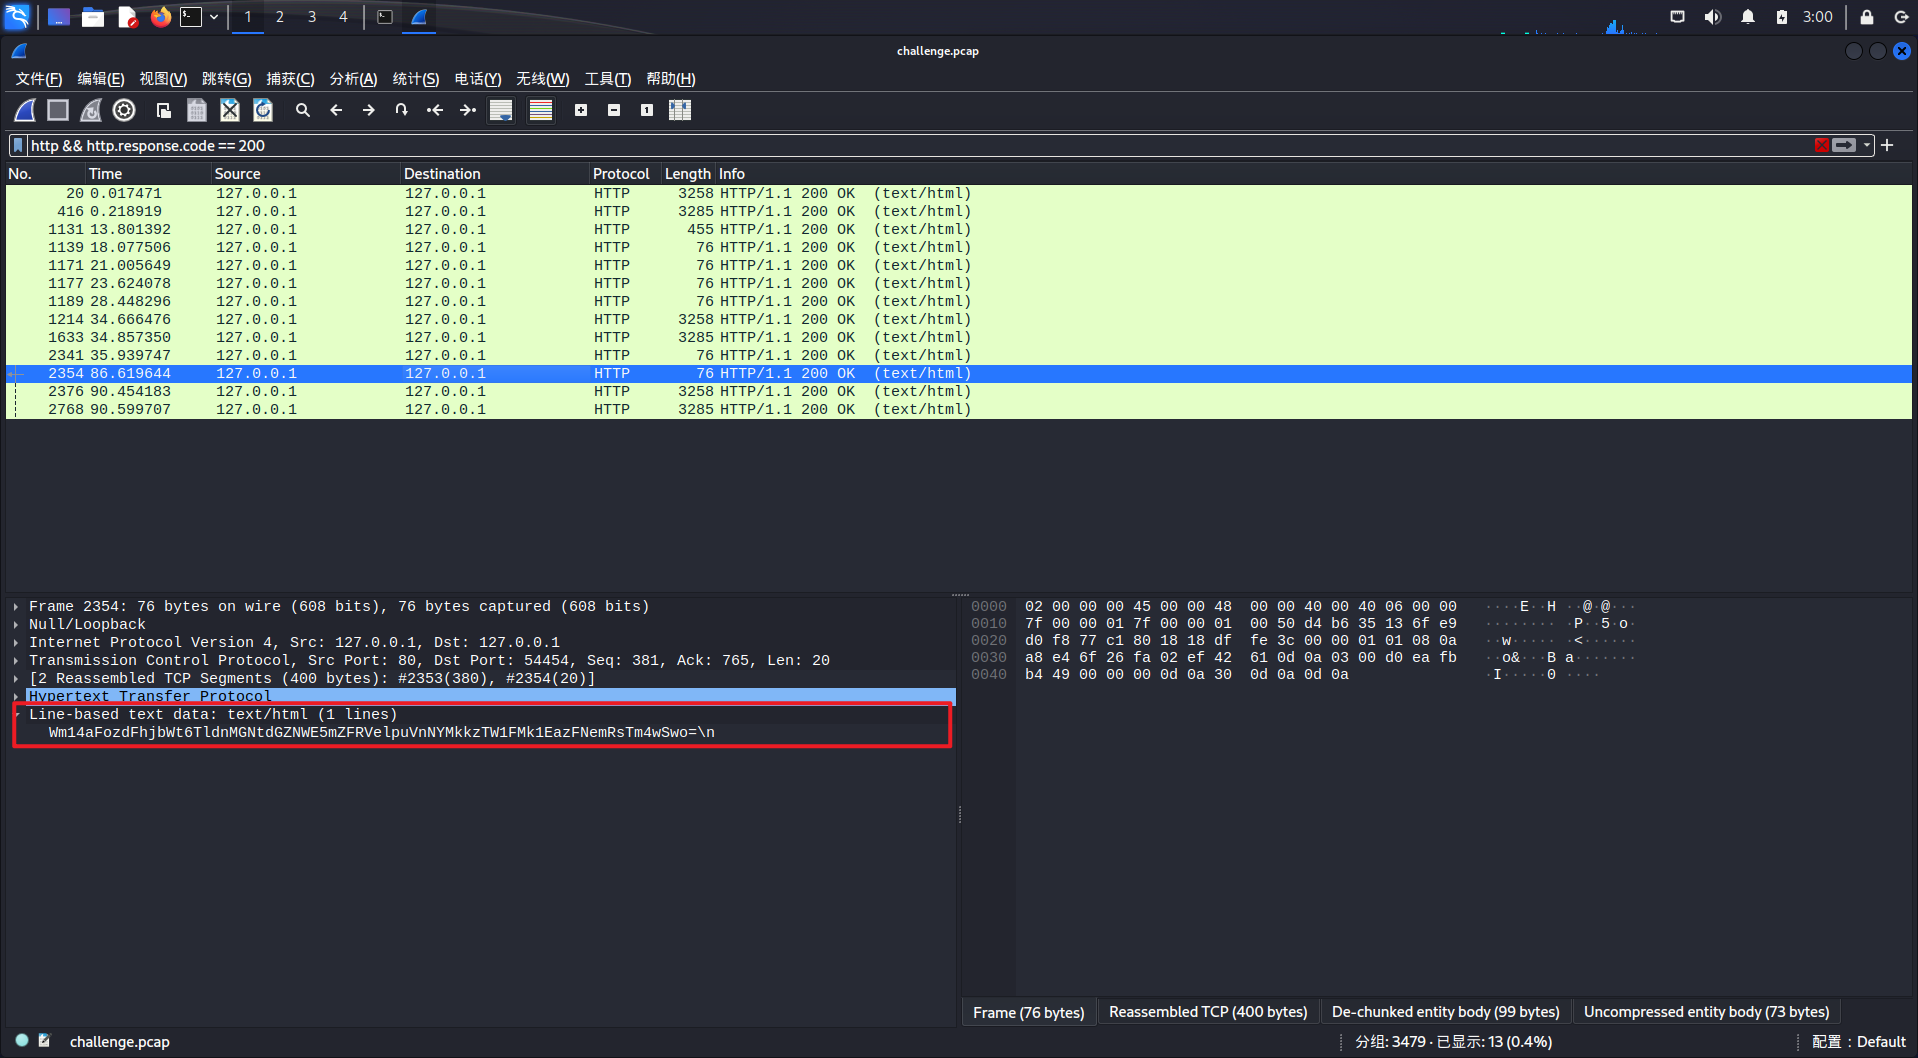Open capture options gear icon
1918x1058 pixels.
124,110
